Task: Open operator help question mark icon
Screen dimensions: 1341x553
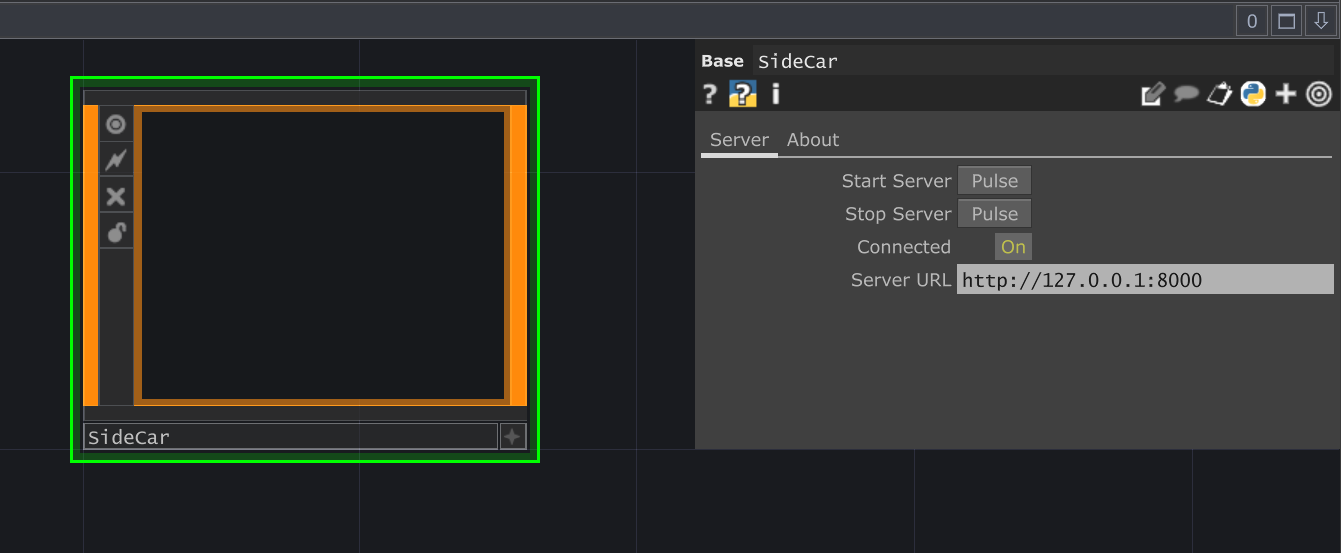Action: pyautogui.click(x=710, y=94)
